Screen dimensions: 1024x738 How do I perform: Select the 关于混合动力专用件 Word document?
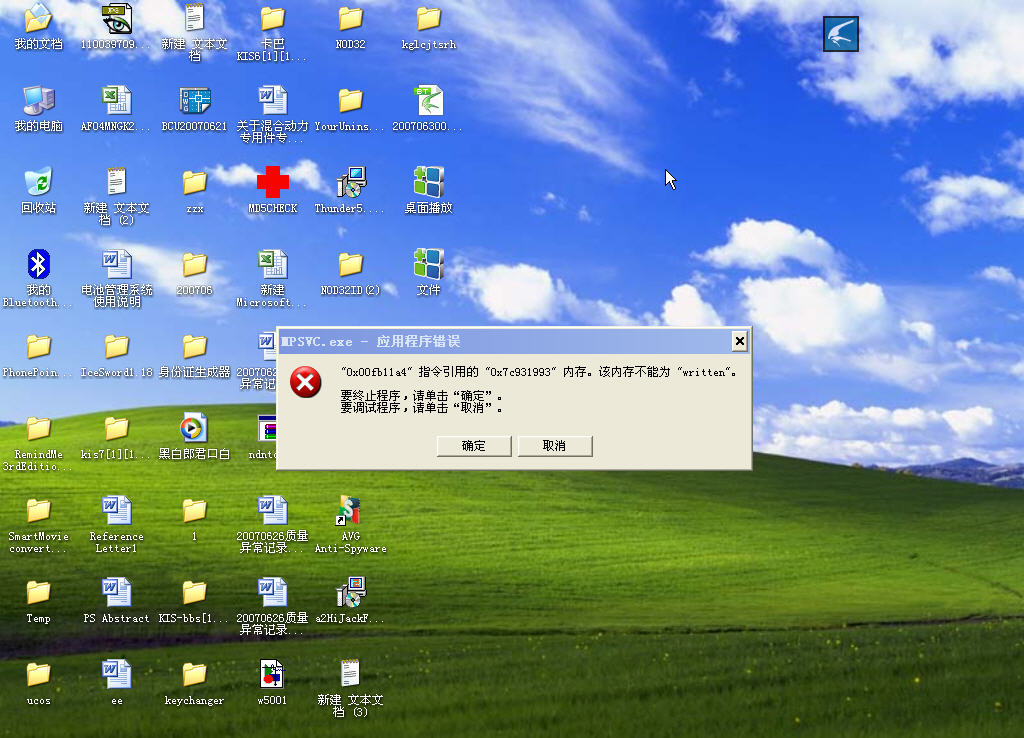[x=272, y=114]
